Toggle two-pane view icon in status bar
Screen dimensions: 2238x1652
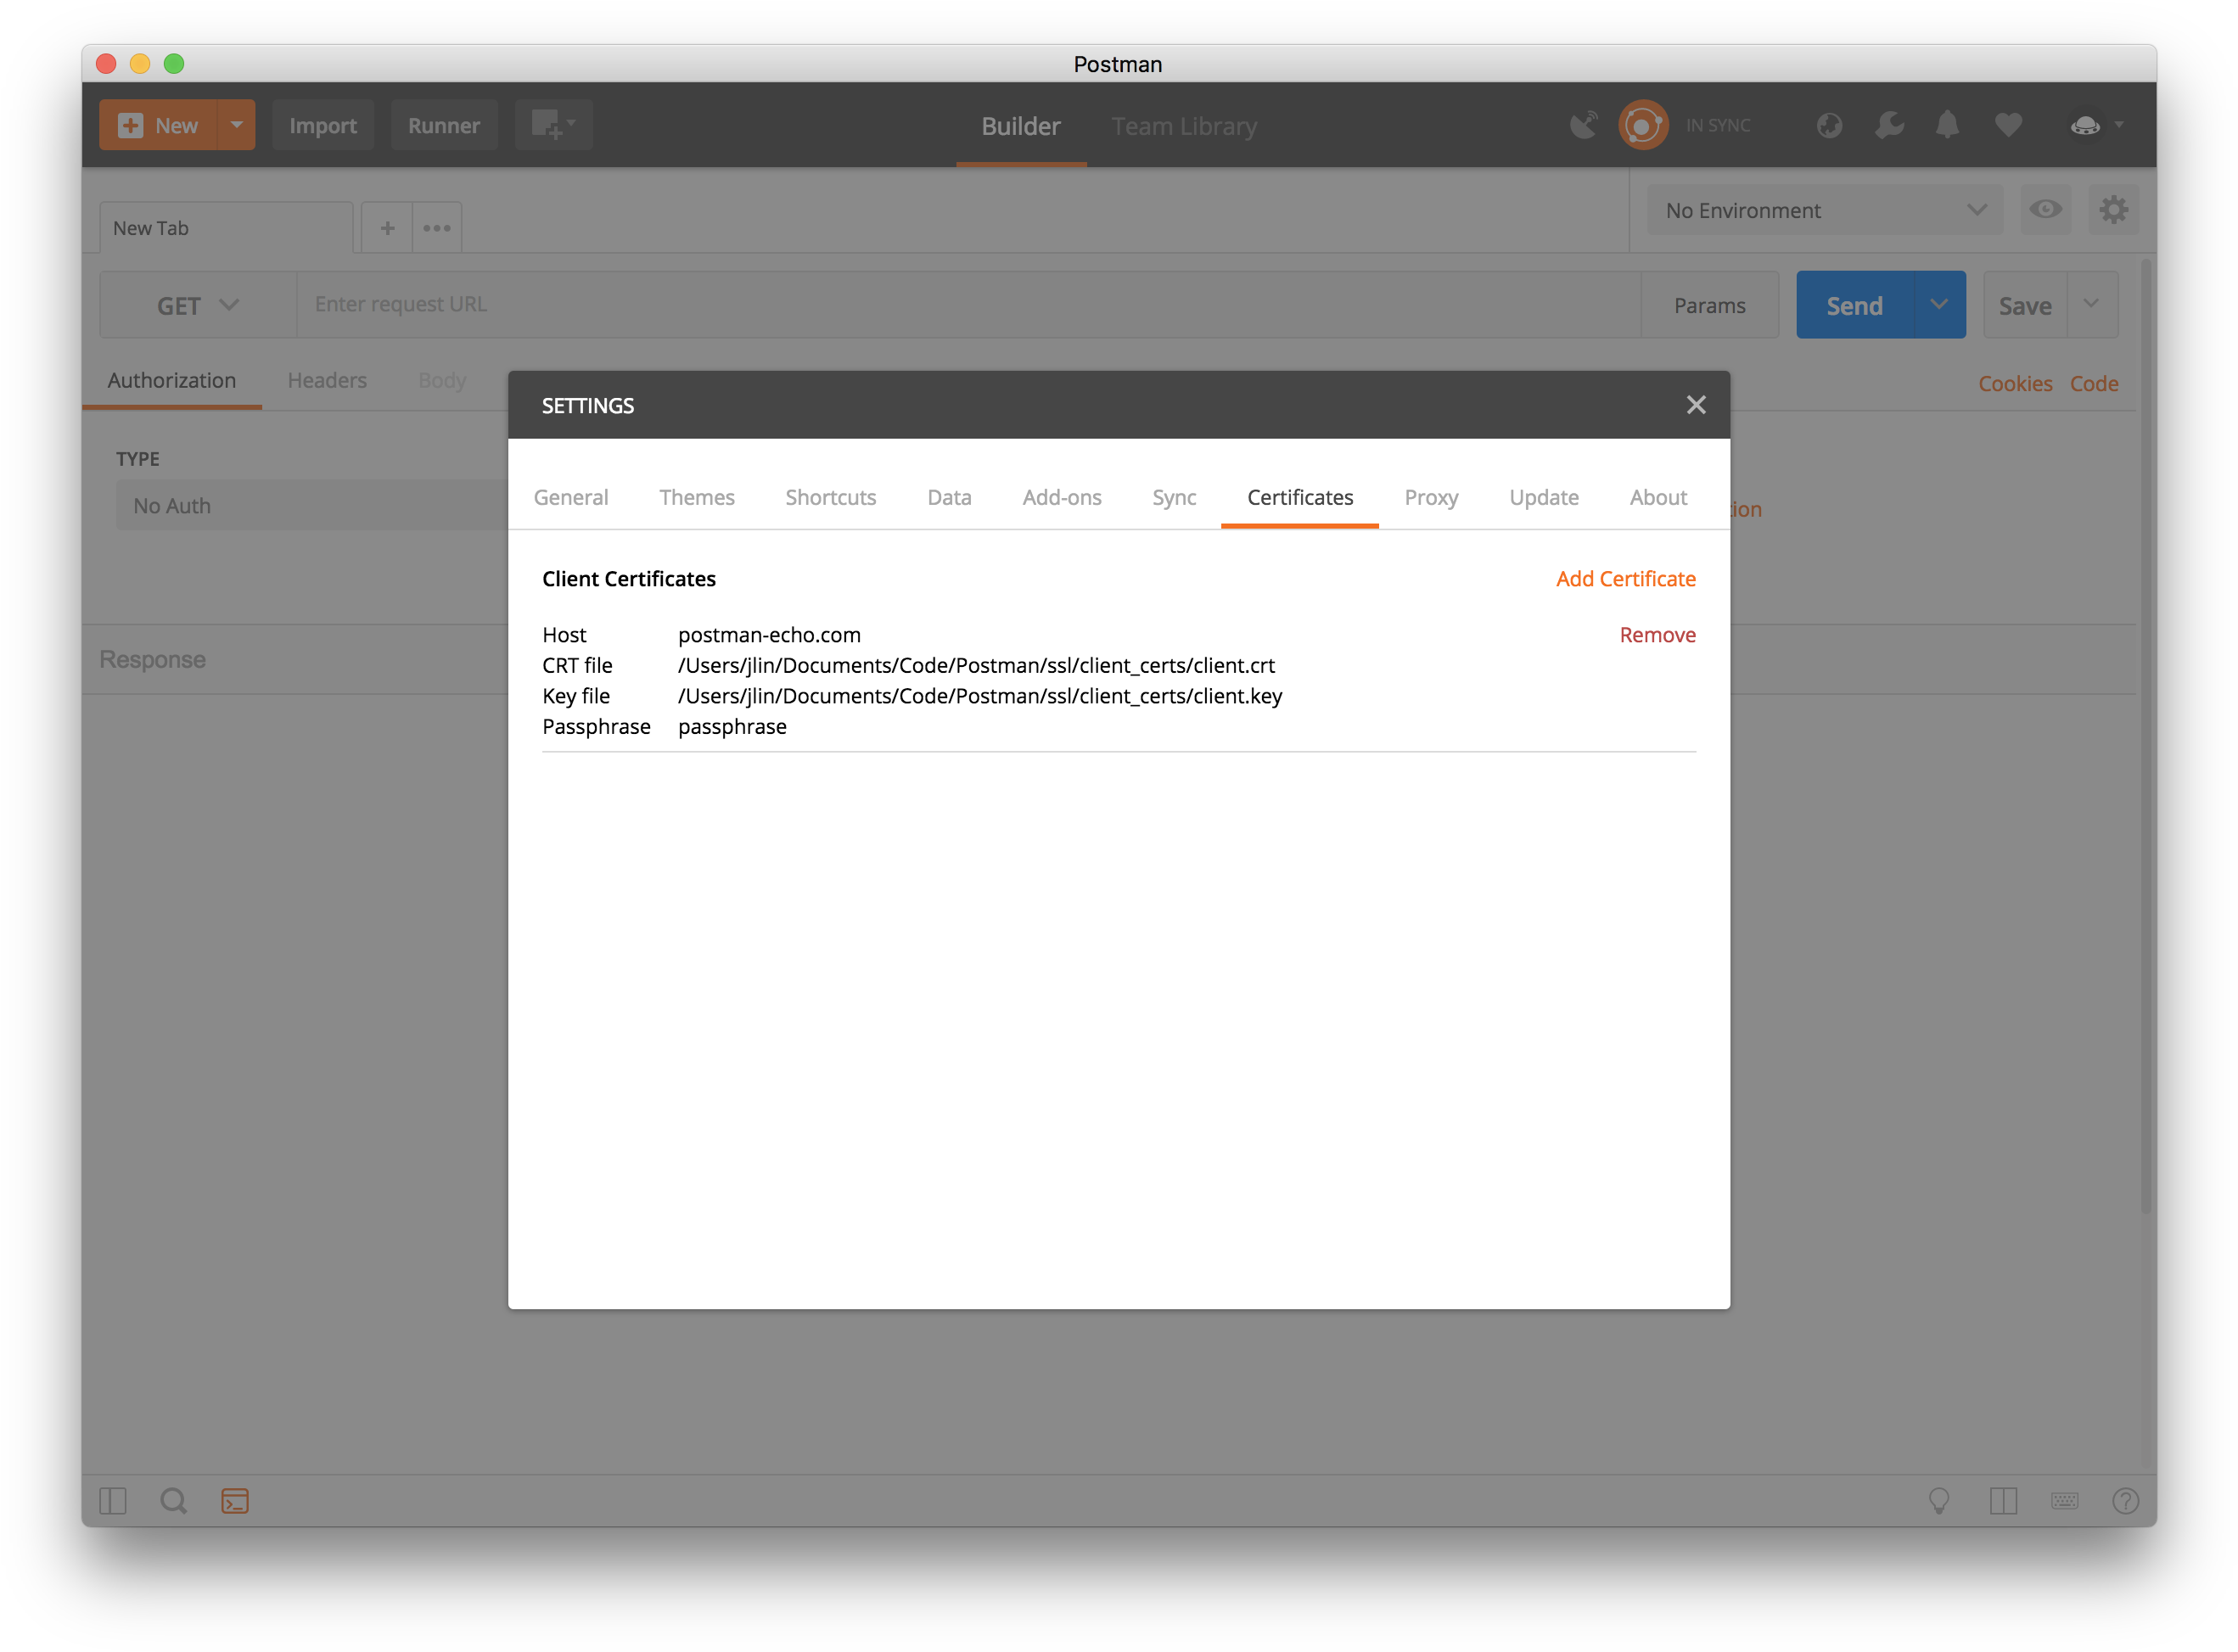2003,1500
